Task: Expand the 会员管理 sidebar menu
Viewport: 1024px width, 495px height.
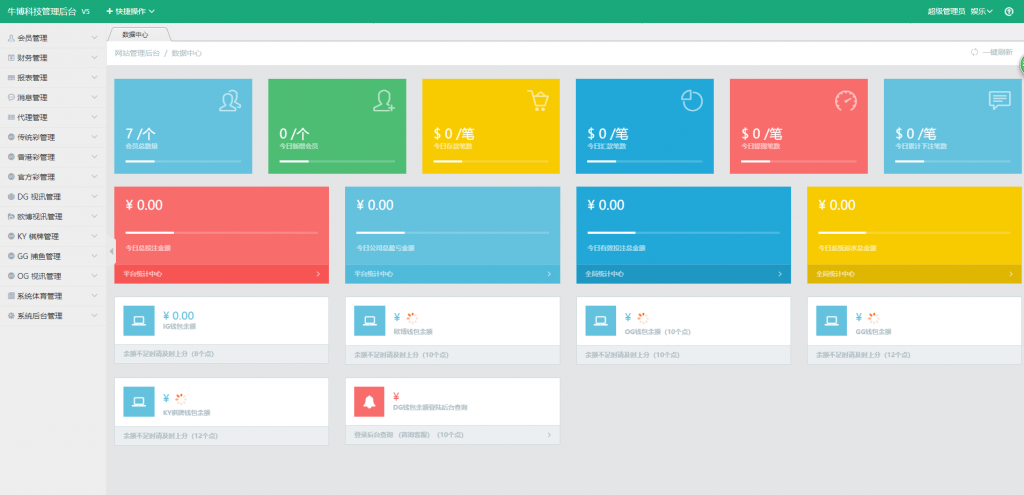Action: tap(52, 38)
